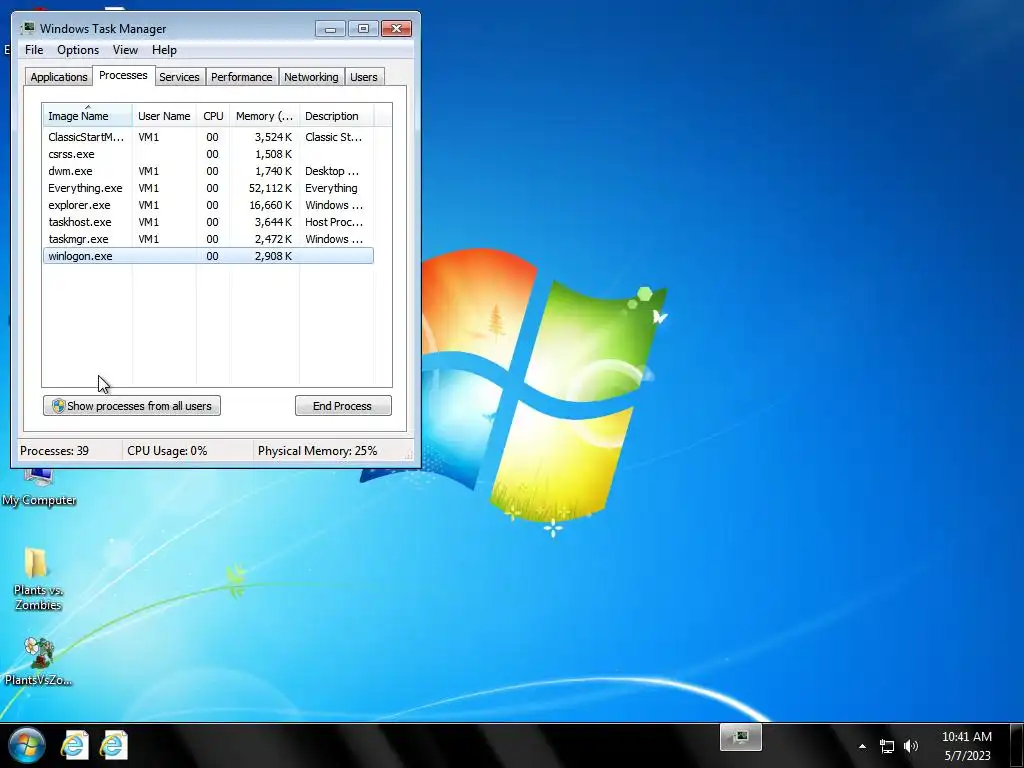Open the Help menu
1024x768 pixels.
pyautogui.click(x=164, y=50)
